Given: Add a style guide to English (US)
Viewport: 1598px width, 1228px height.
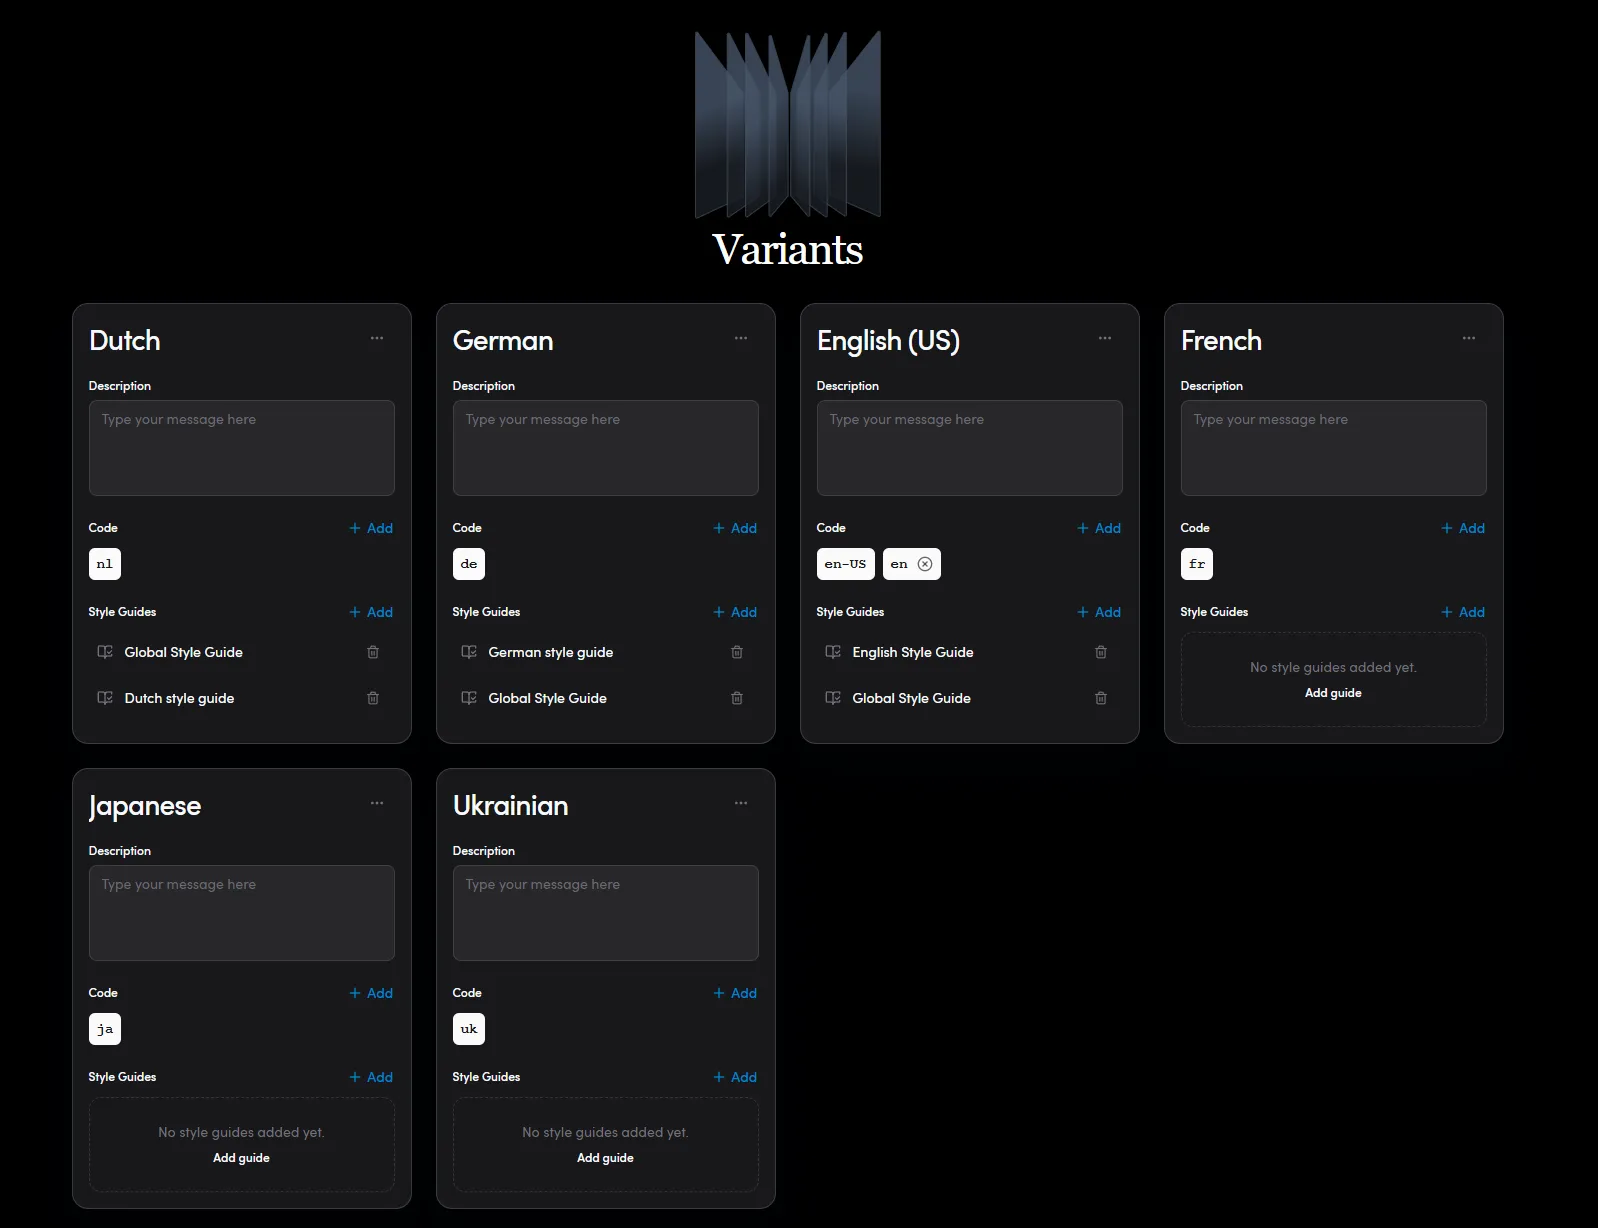Looking at the screenshot, I should 1099,612.
